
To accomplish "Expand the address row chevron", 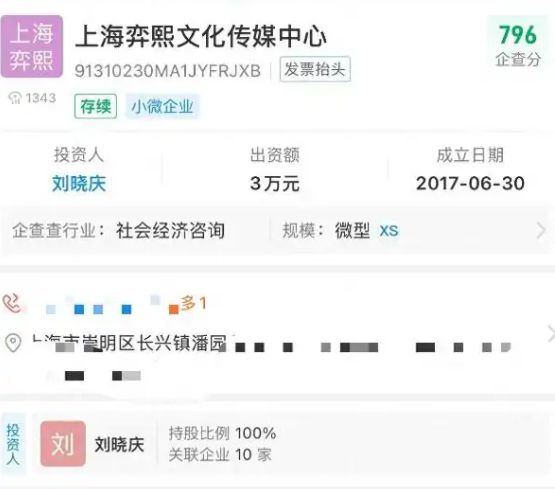I will pos(551,334).
